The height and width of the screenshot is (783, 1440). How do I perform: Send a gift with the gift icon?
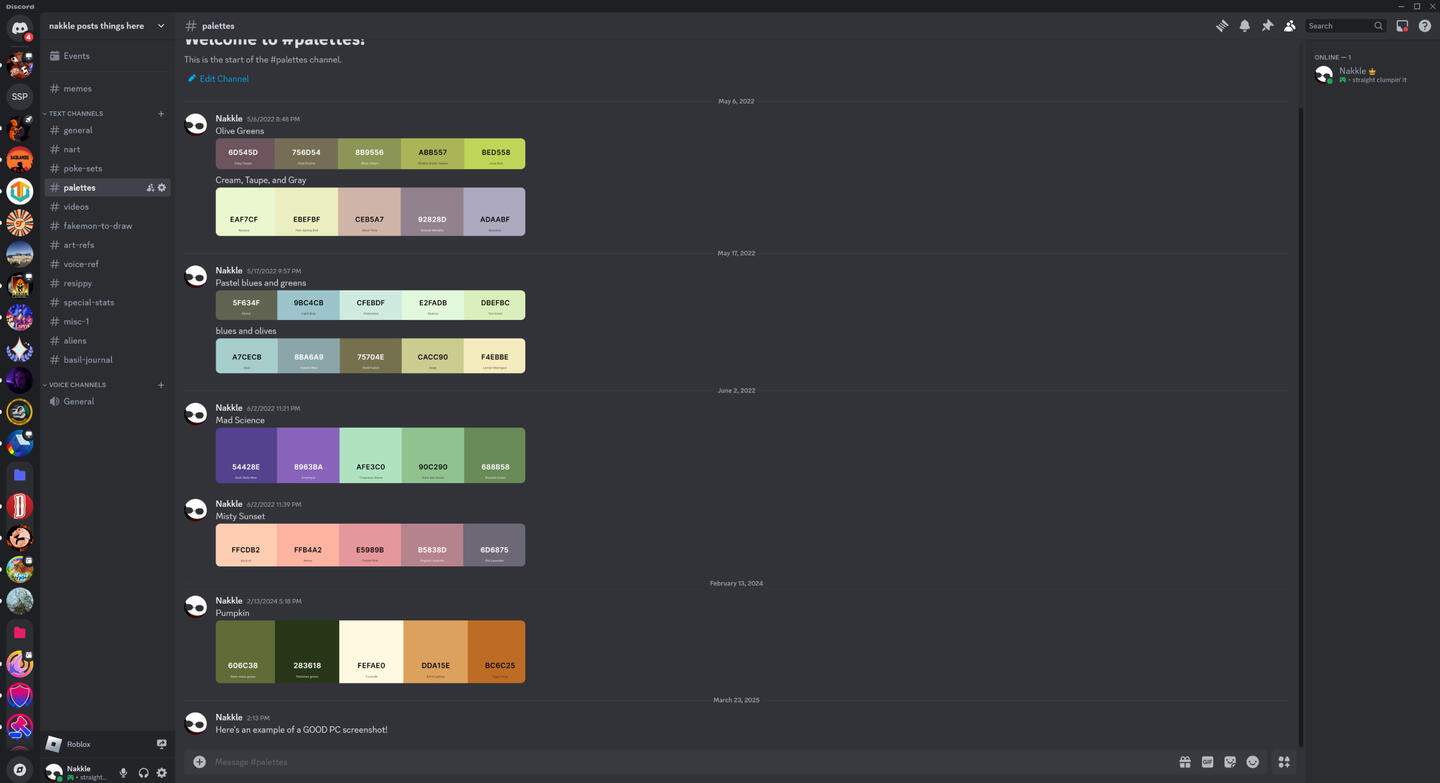click(1185, 762)
